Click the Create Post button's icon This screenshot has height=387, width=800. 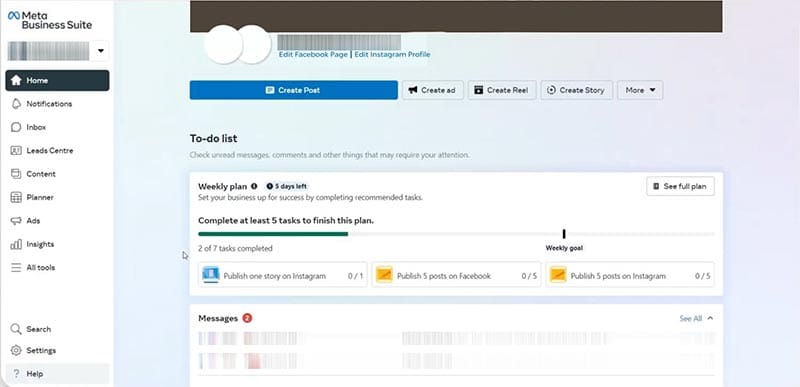(x=270, y=90)
